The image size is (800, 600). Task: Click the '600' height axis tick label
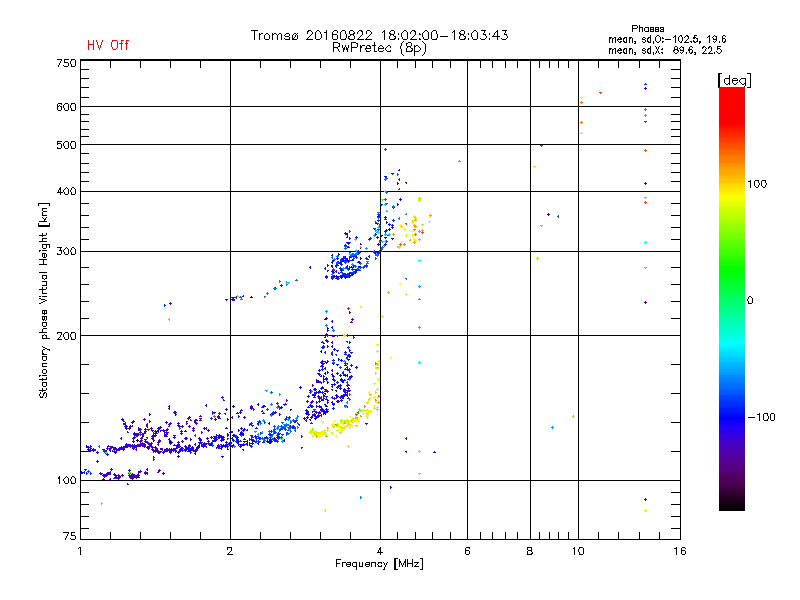pyautogui.click(x=66, y=107)
